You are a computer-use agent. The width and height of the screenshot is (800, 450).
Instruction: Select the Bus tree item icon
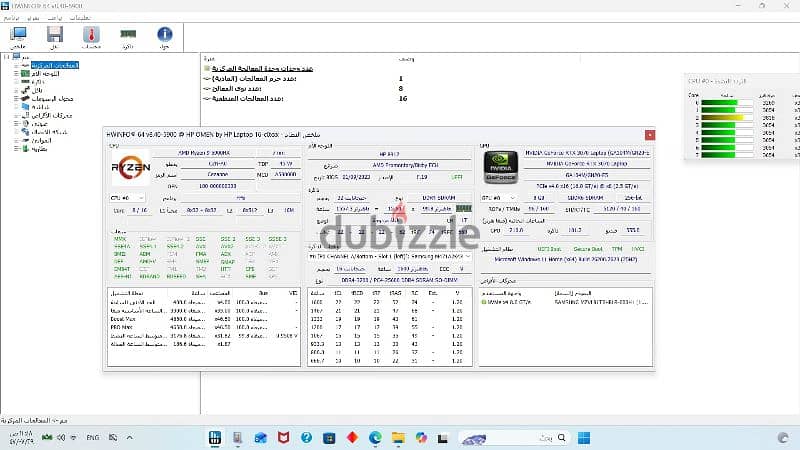coord(25,90)
